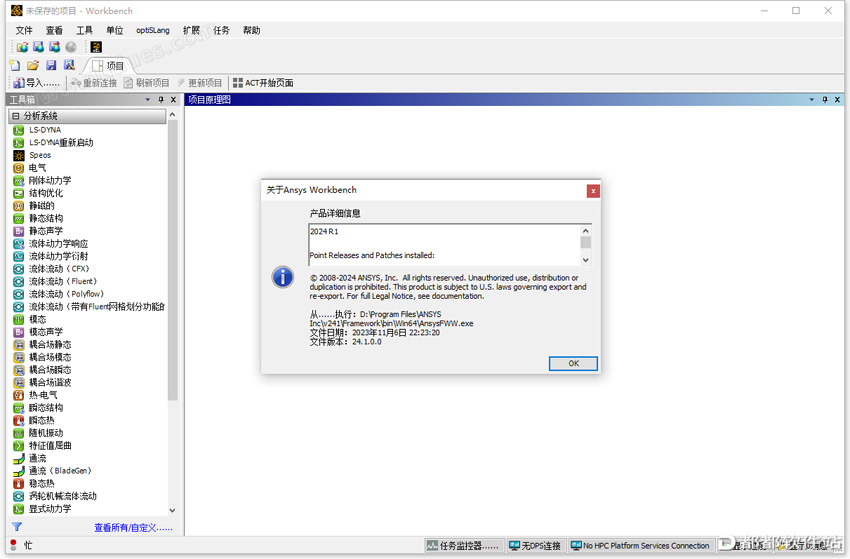Open the 工具 menu
The image size is (850, 559).
85,30
